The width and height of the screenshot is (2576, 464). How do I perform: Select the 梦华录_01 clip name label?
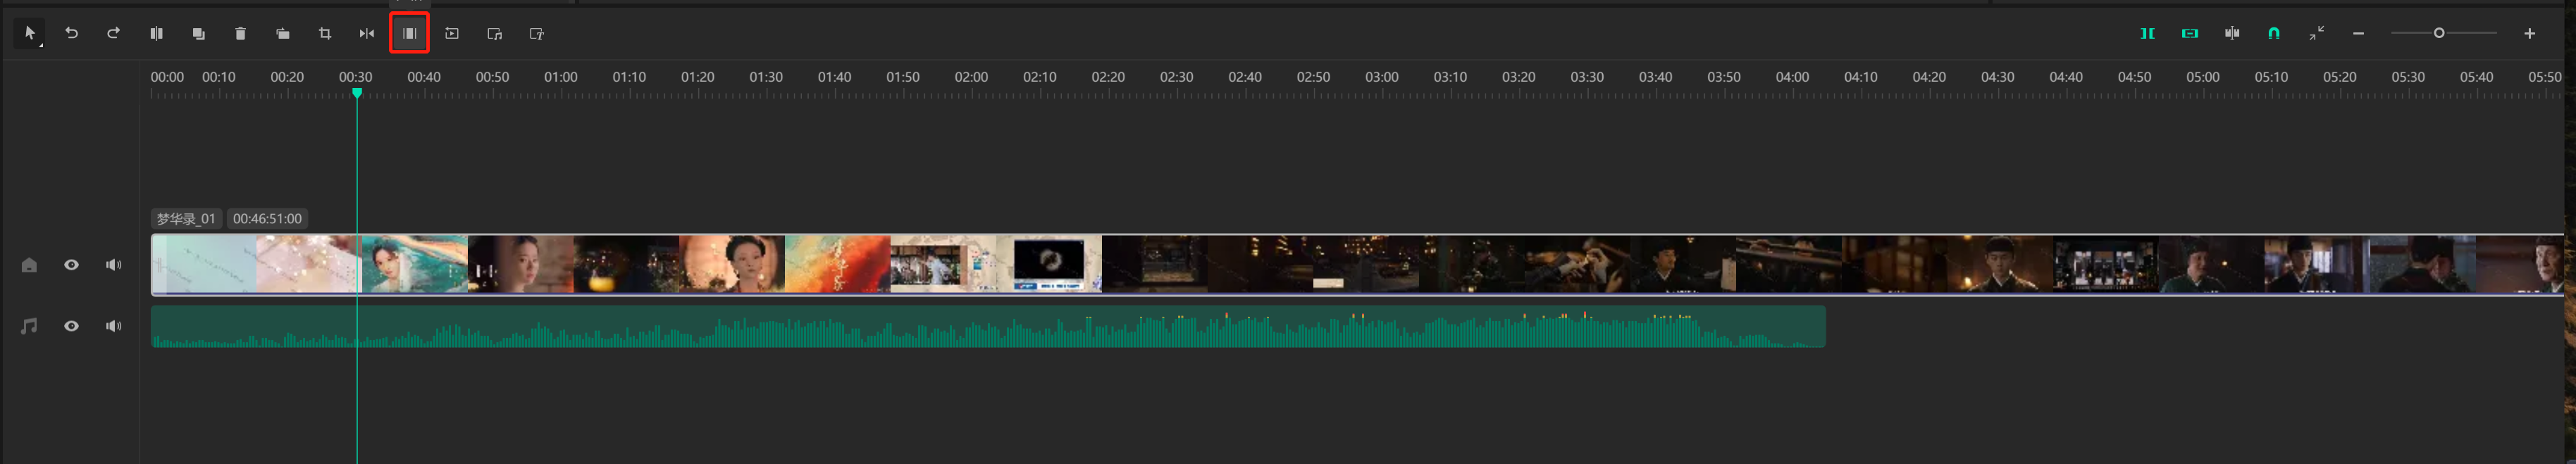[186, 218]
